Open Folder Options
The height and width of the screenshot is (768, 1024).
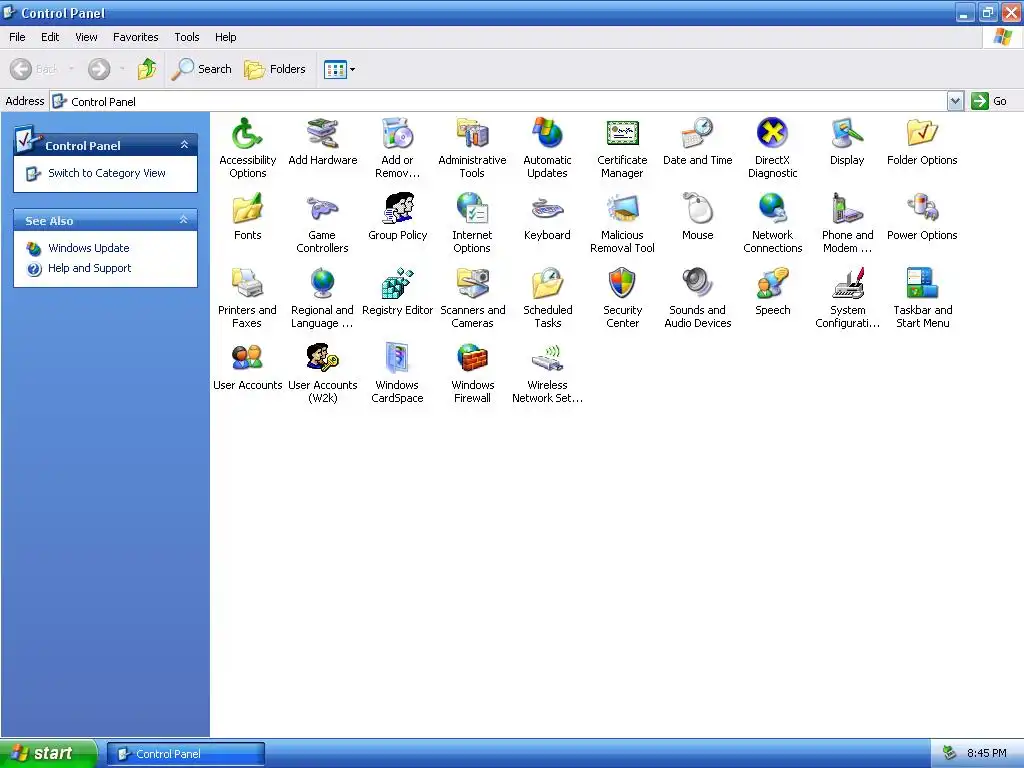pyautogui.click(x=922, y=142)
